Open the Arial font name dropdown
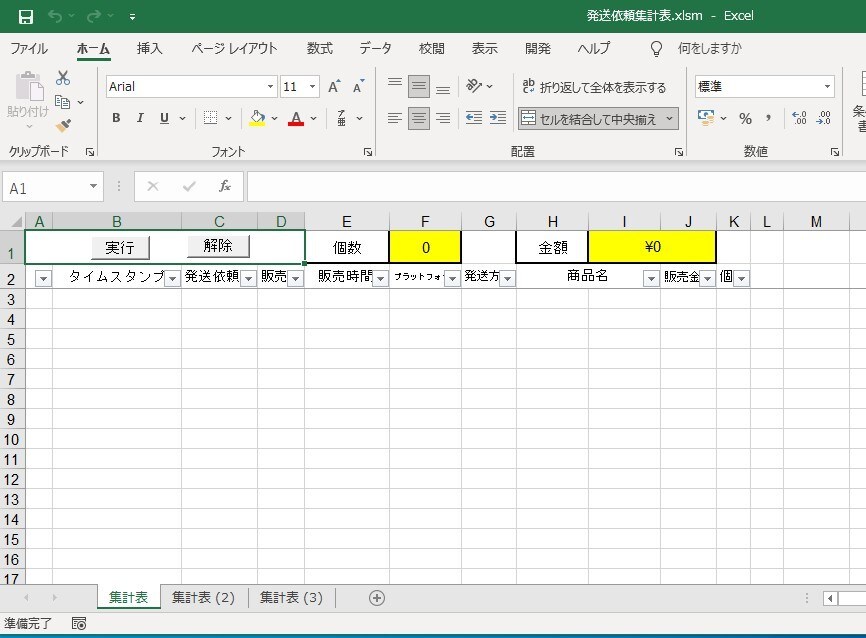The width and height of the screenshot is (866, 638). (270, 87)
